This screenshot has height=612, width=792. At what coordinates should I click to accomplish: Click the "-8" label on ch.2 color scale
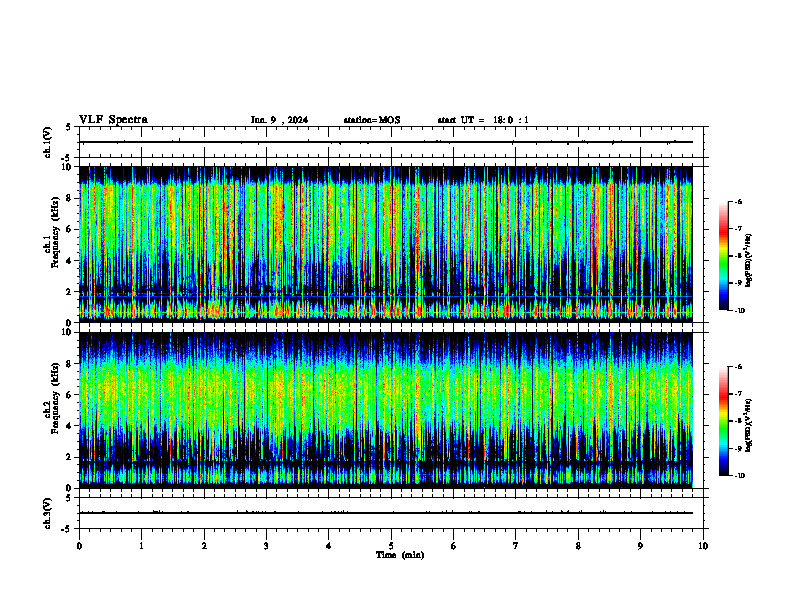click(x=738, y=421)
